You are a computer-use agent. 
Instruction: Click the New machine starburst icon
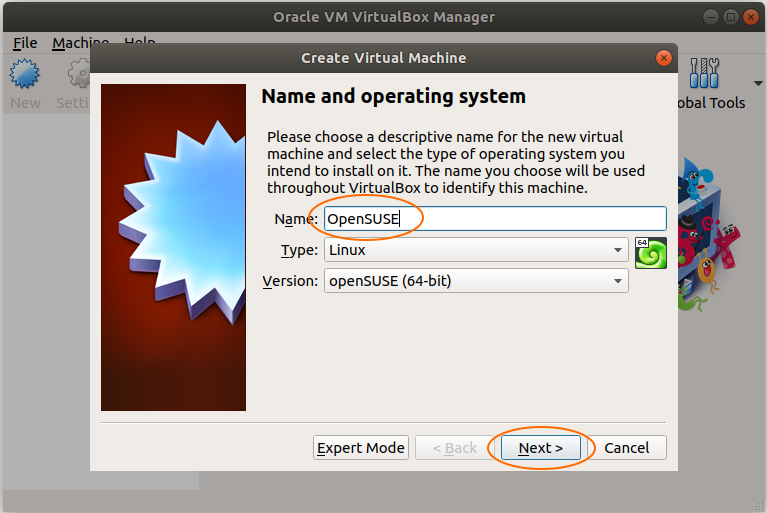tap(24, 74)
